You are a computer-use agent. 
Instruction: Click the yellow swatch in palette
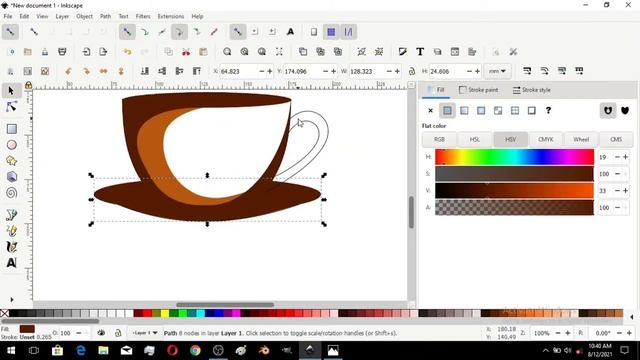164,313
